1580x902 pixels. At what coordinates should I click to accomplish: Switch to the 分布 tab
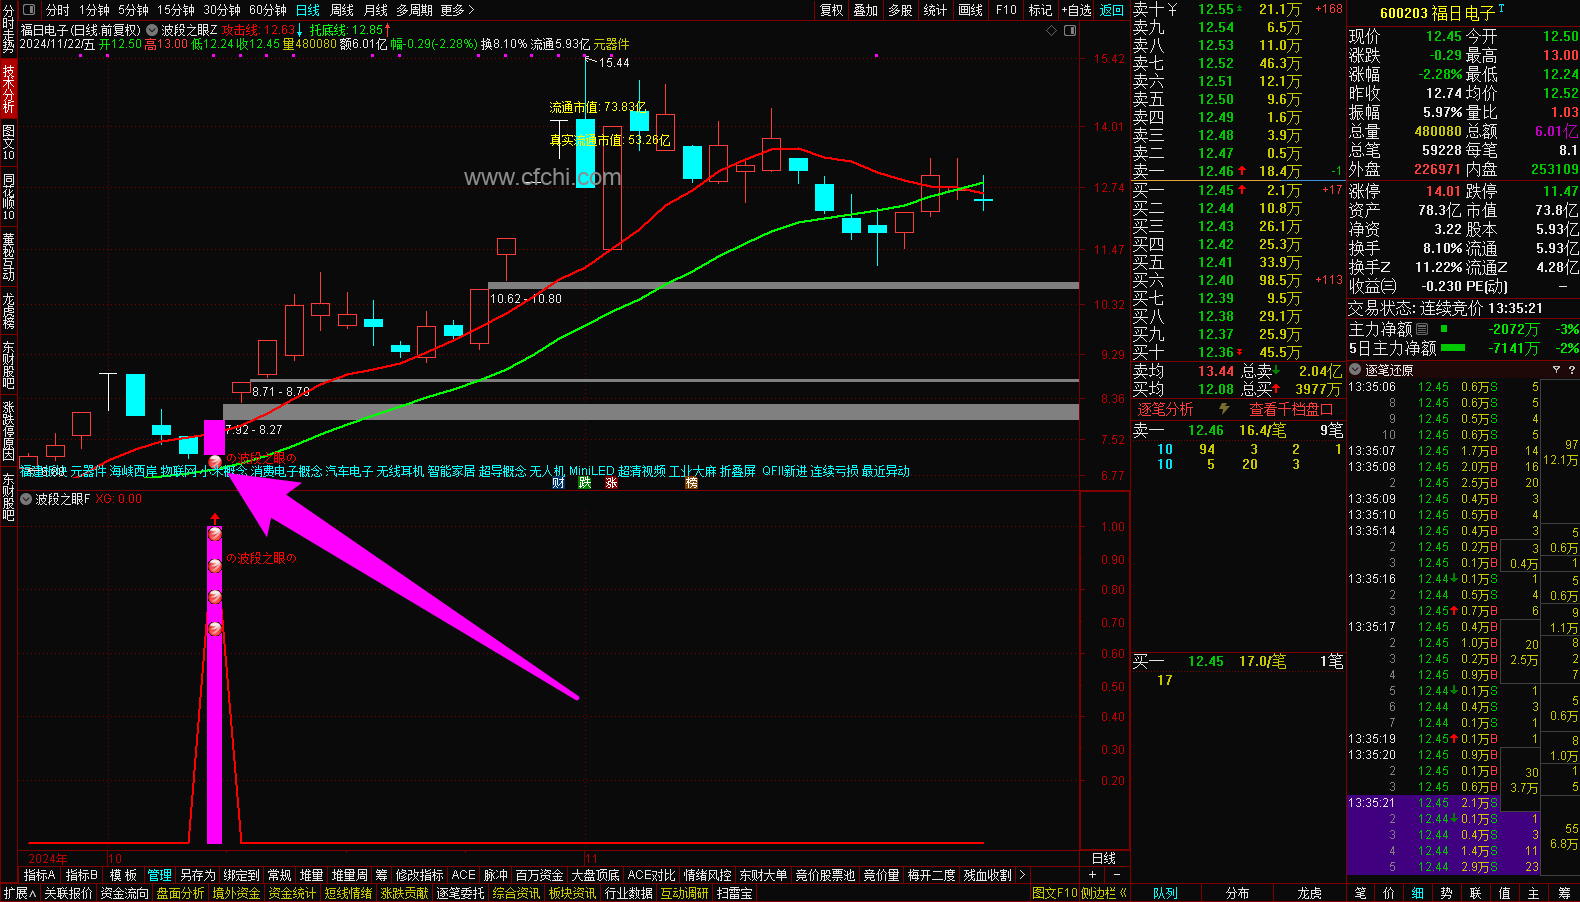click(x=1237, y=893)
